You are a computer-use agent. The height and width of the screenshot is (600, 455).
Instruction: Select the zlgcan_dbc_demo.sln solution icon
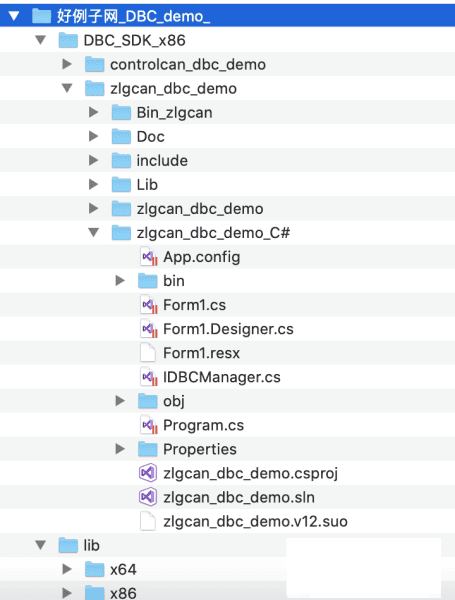click(x=148, y=497)
